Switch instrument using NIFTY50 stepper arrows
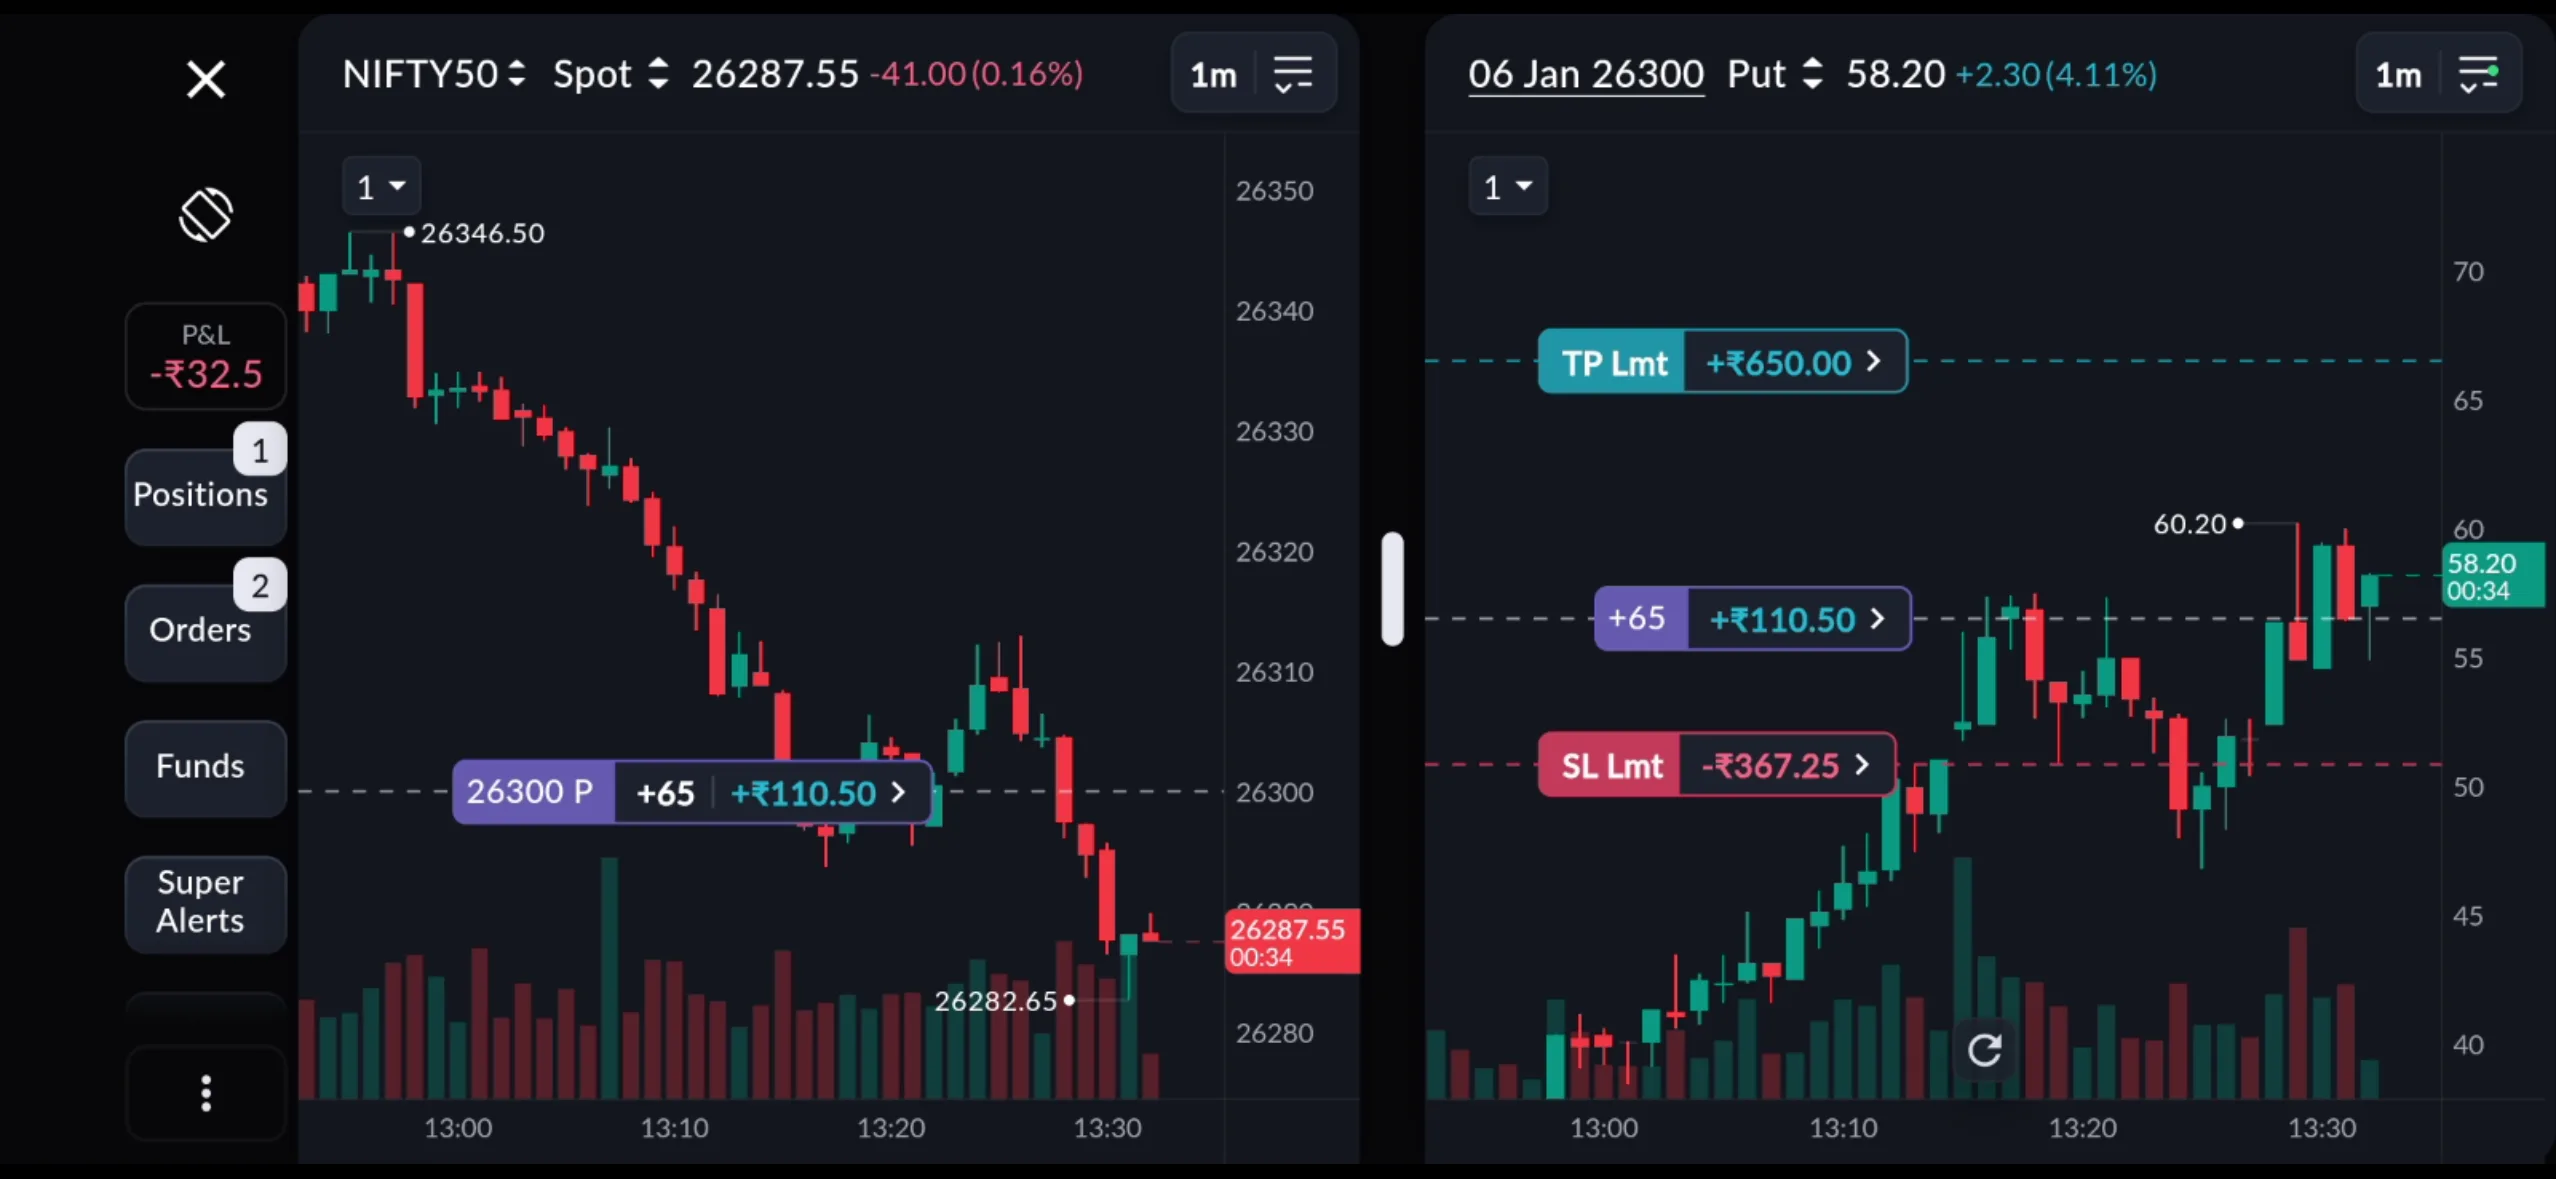This screenshot has height=1179, width=2556. pyautogui.click(x=516, y=73)
